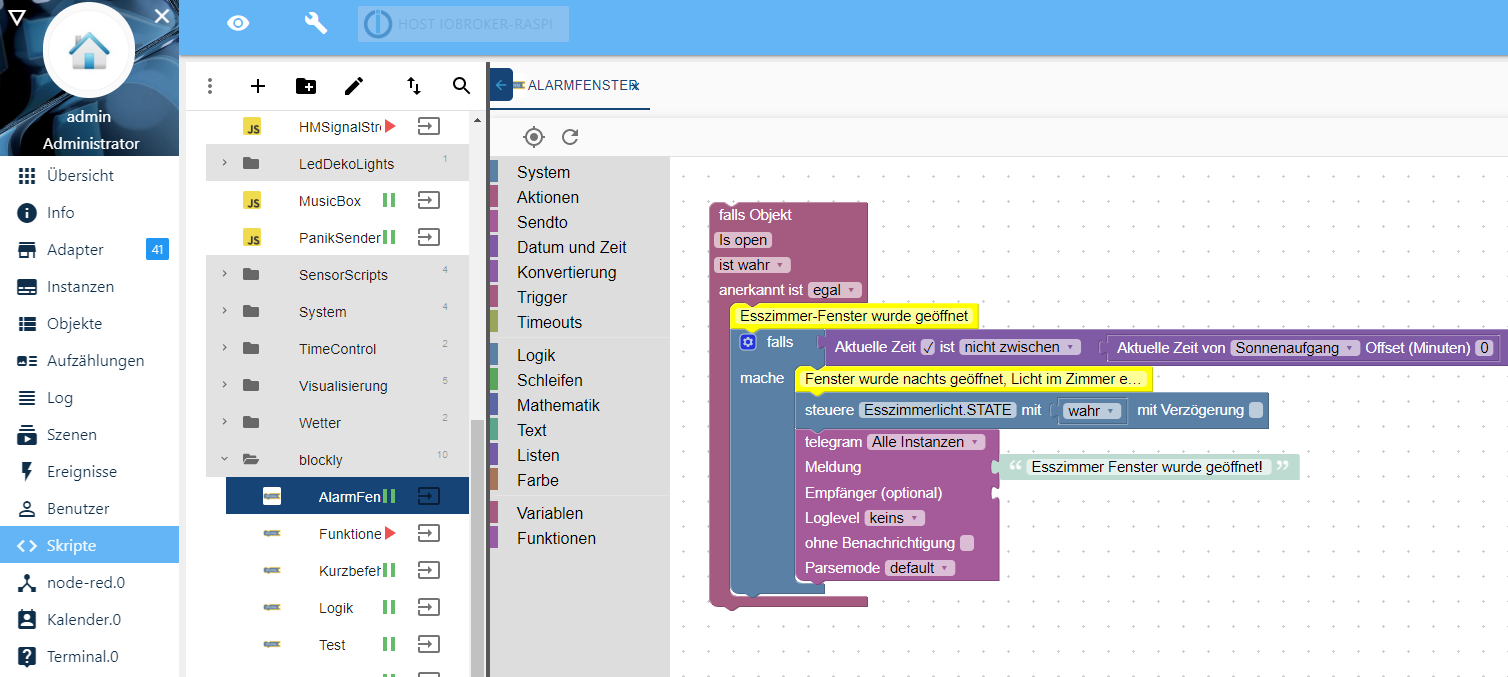Click HOST IOBROKER-RASPI button

coord(463,24)
